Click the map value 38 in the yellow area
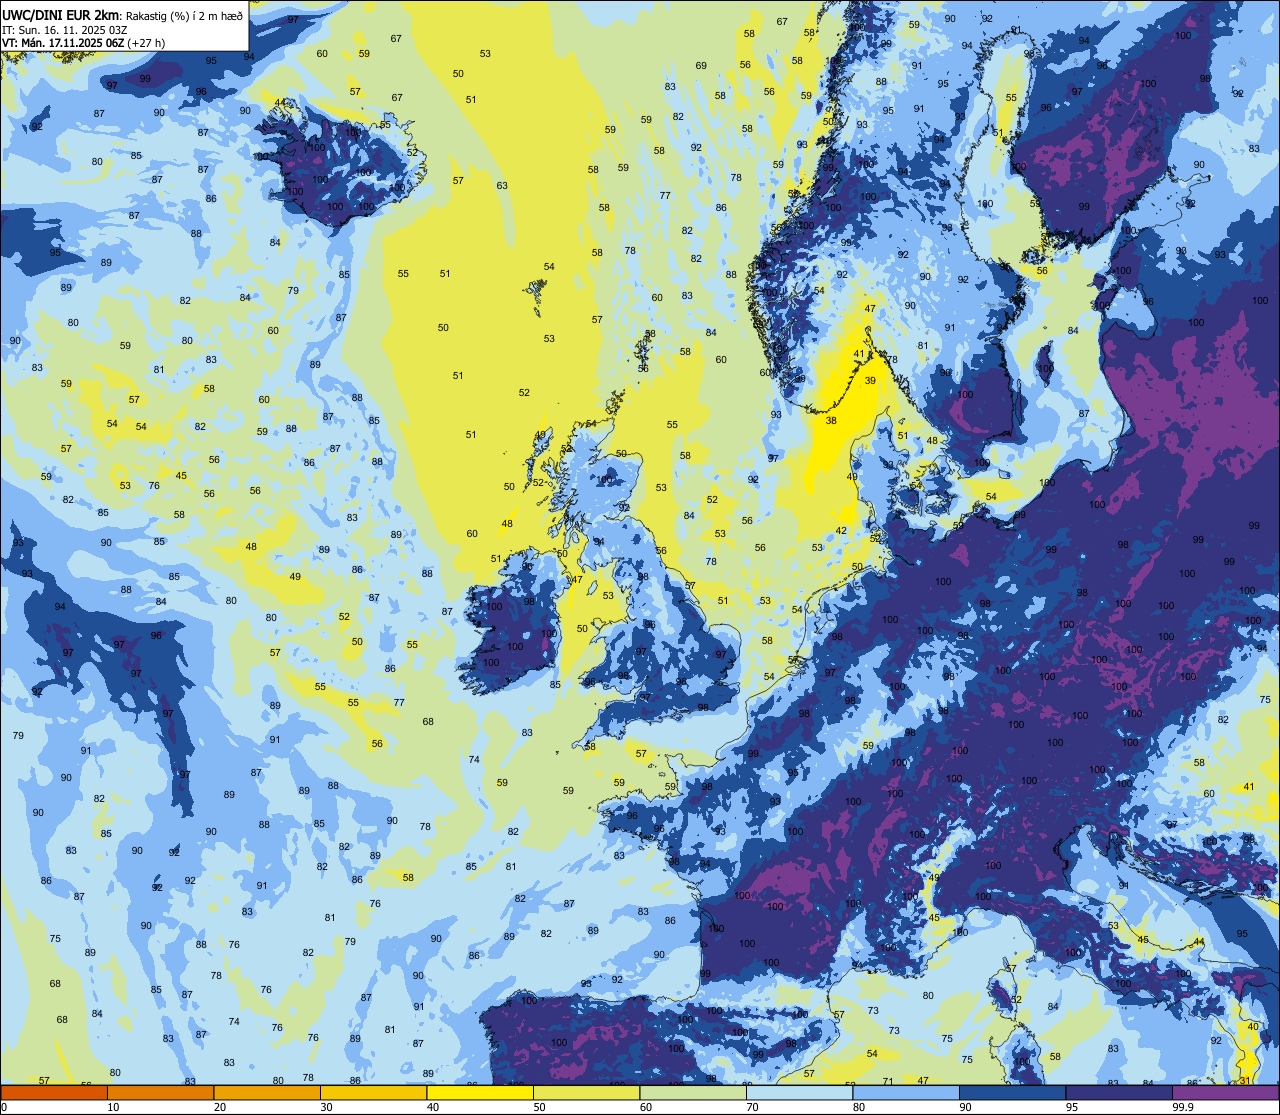 coord(831,421)
